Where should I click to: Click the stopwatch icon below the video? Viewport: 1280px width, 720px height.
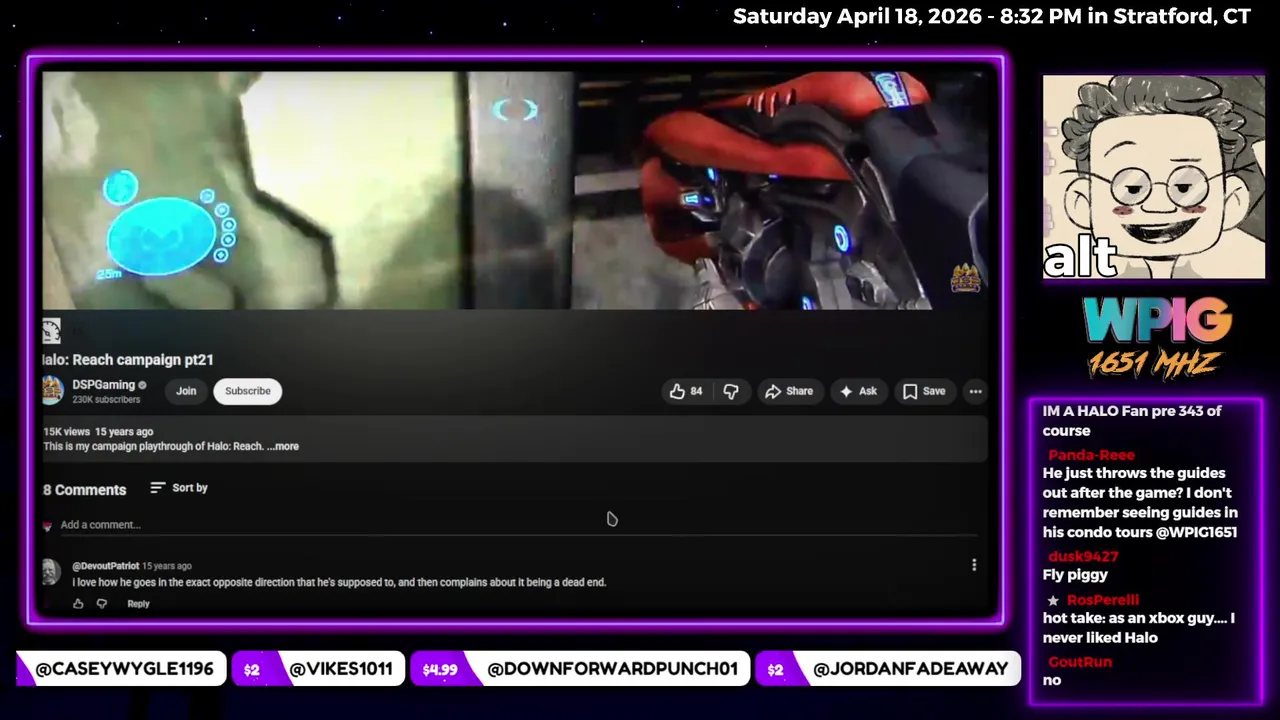tap(52, 330)
